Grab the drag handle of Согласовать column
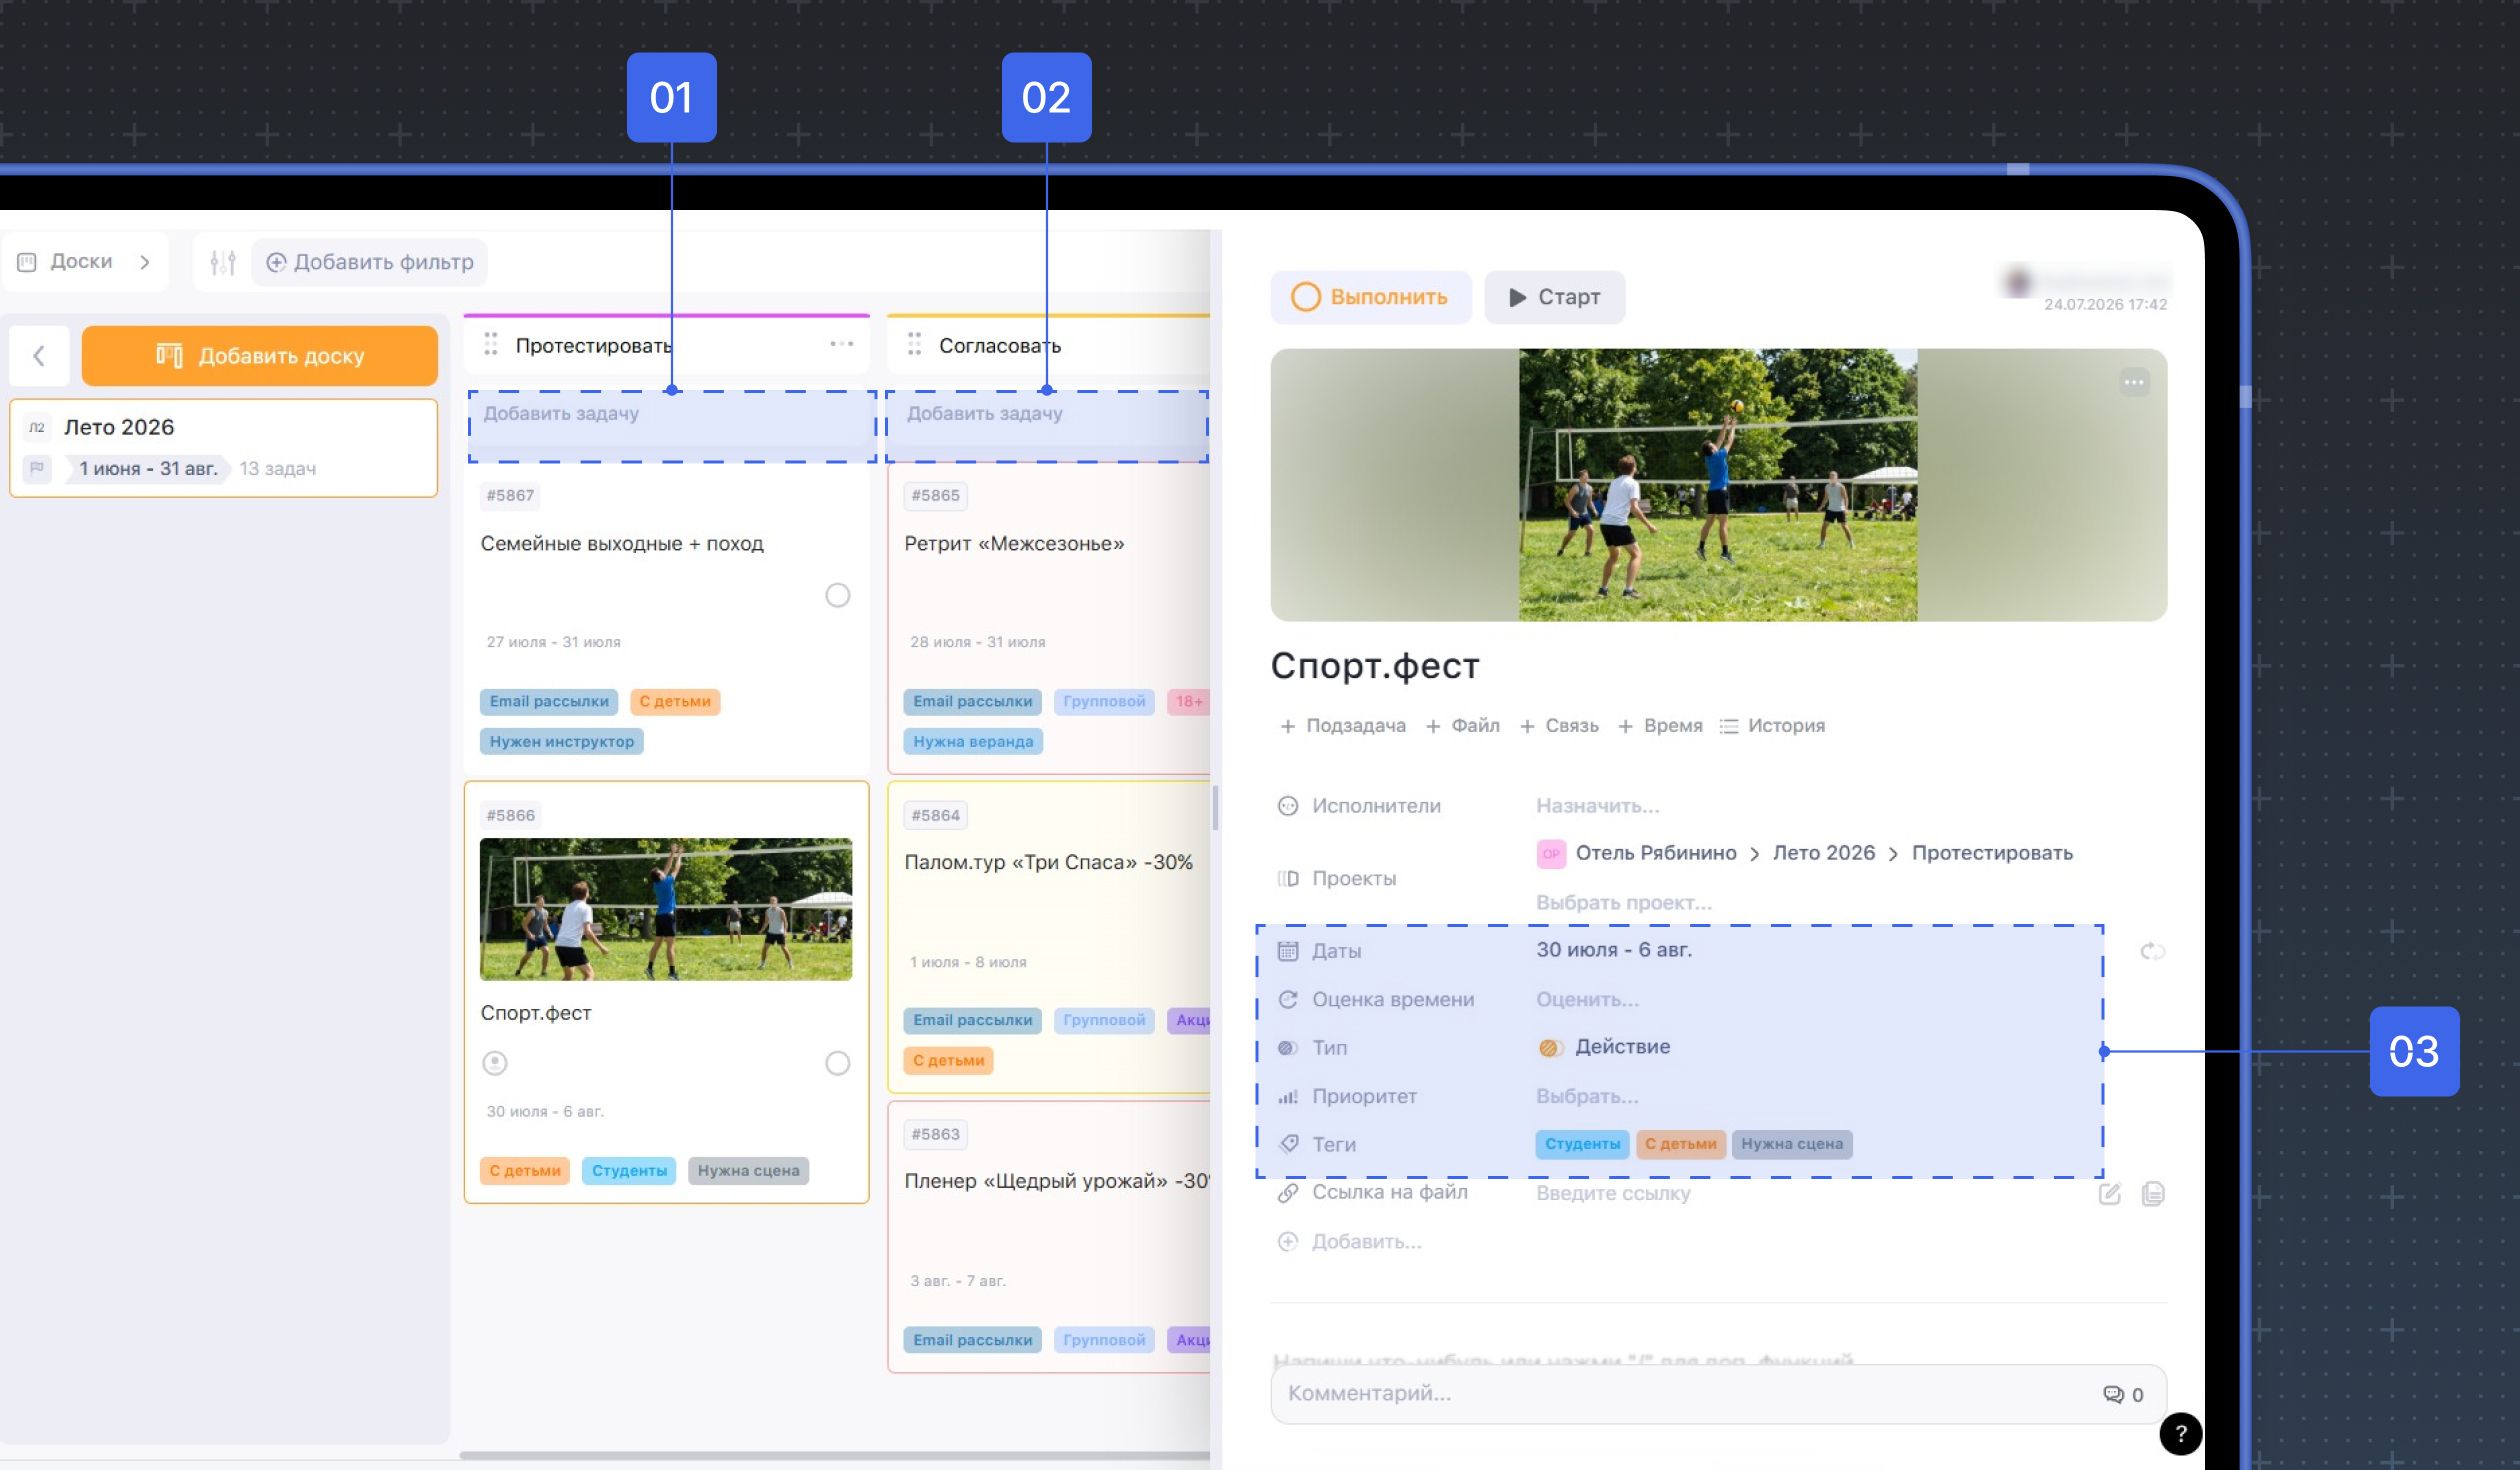 [x=914, y=344]
